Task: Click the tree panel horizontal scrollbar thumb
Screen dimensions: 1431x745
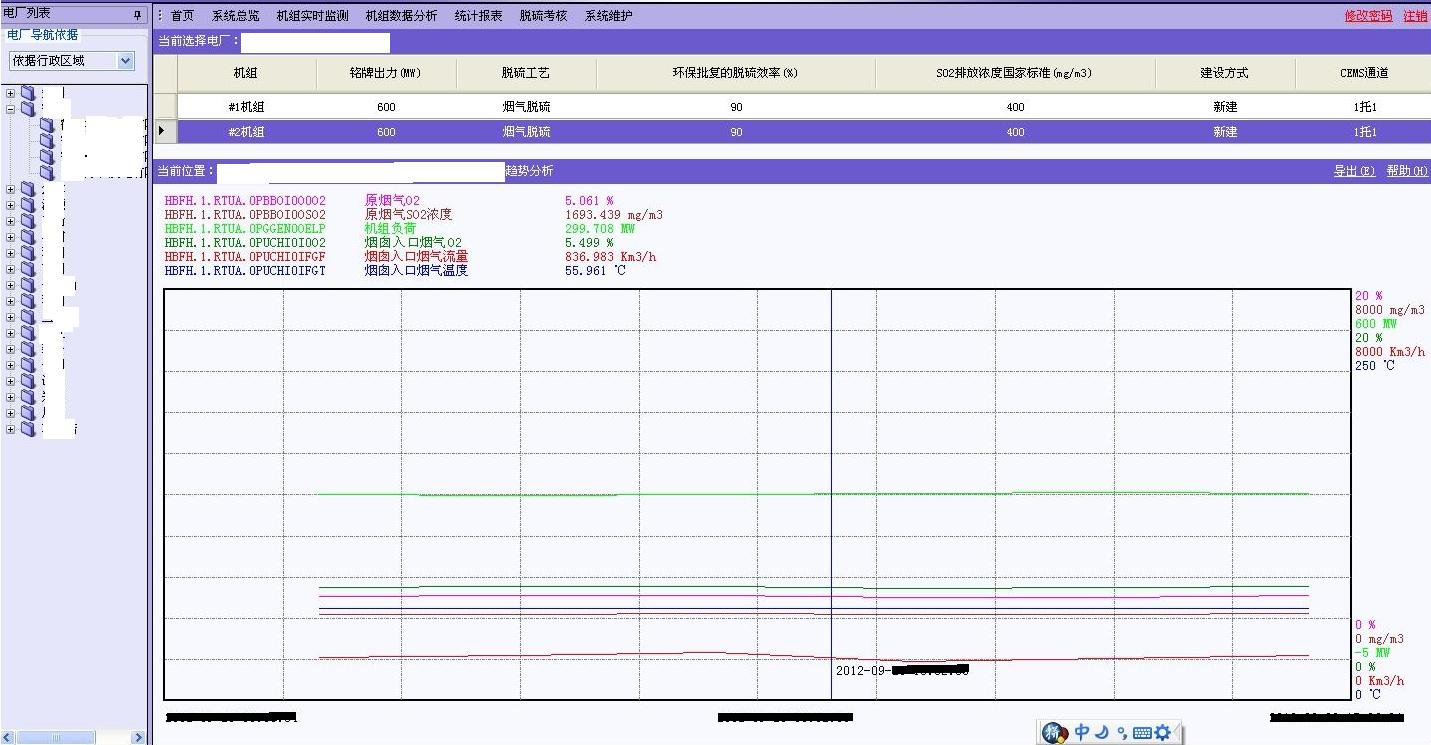Action: pyautogui.click(x=57, y=737)
